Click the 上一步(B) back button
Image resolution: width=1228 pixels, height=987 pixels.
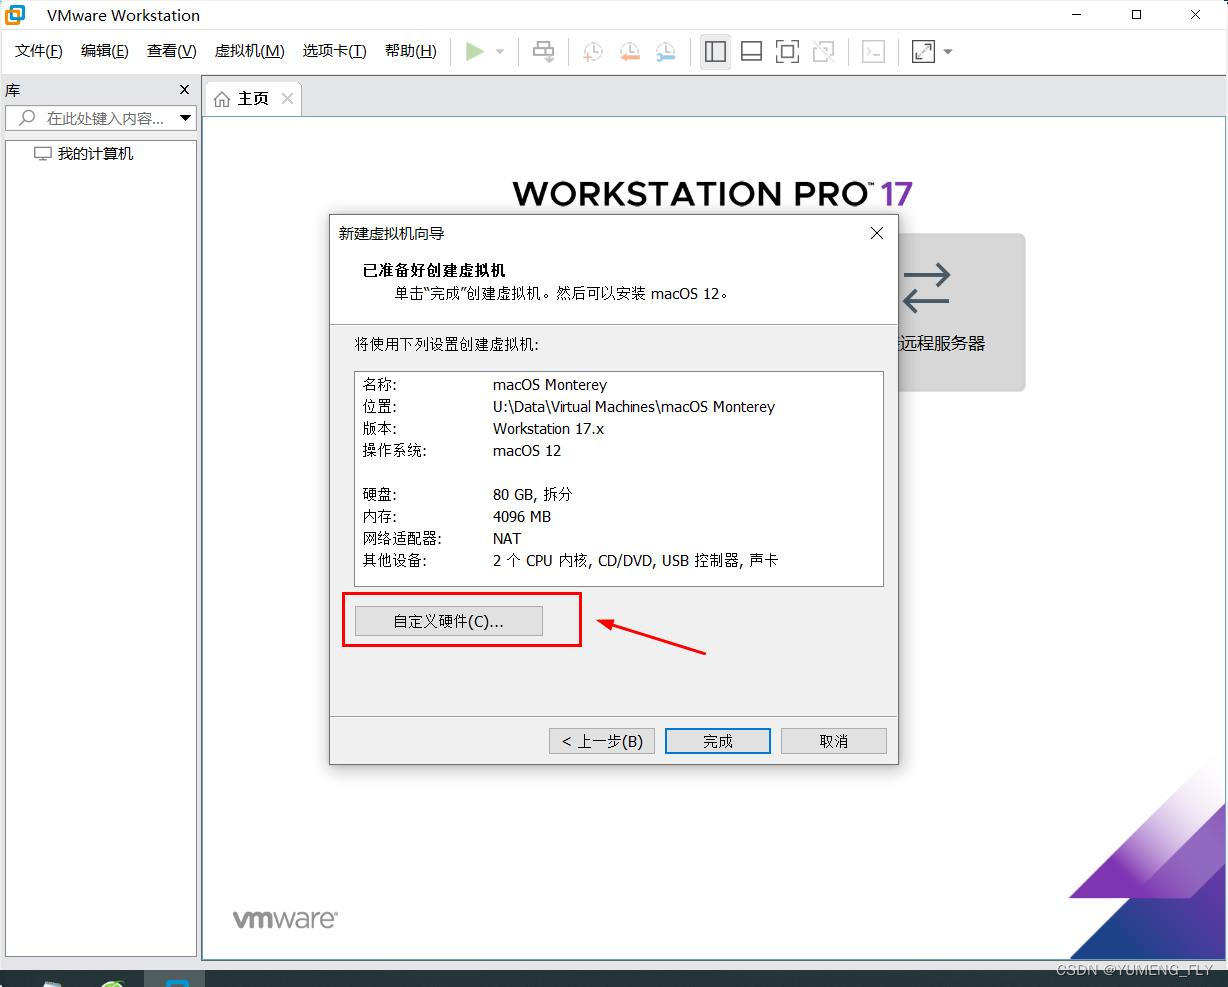602,741
